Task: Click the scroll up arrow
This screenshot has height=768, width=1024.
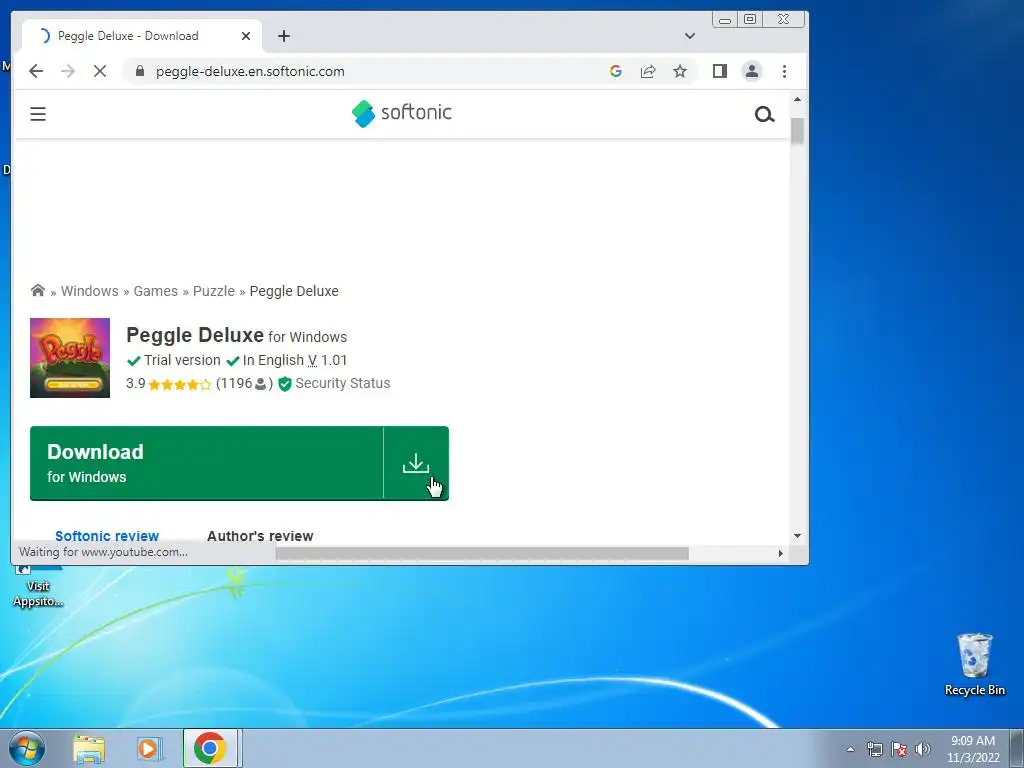Action: pyautogui.click(x=797, y=99)
